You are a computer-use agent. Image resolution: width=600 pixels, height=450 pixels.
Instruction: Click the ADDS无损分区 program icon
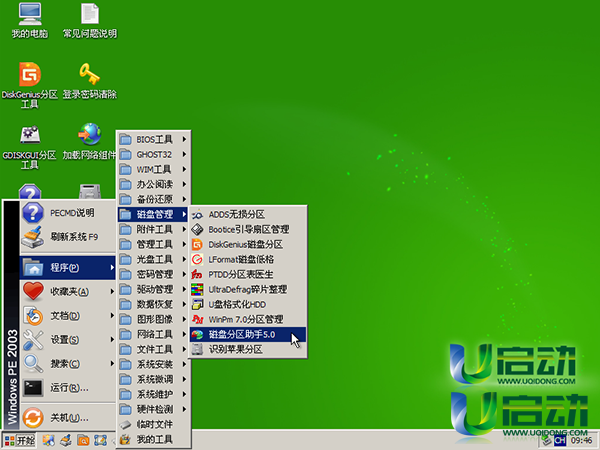point(197,214)
